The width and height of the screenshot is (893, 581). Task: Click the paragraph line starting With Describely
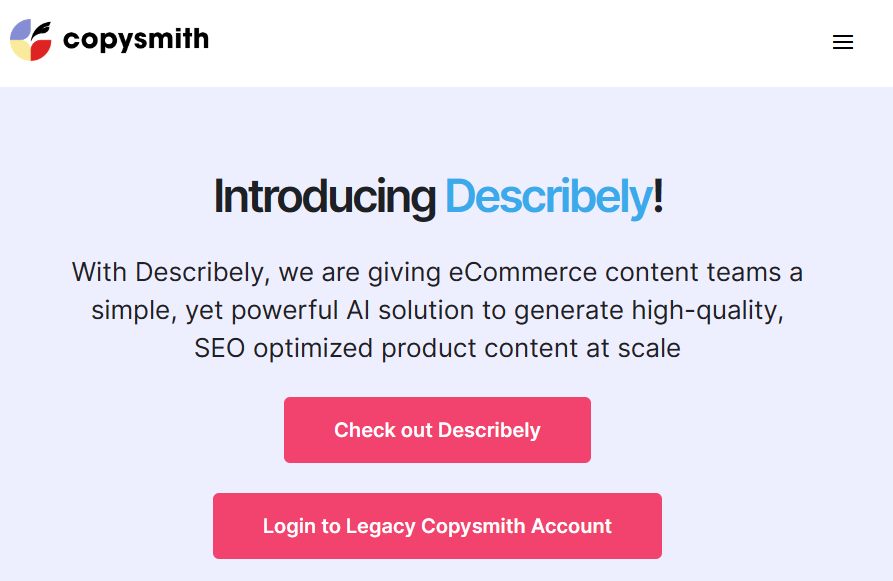[x=437, y=272]
